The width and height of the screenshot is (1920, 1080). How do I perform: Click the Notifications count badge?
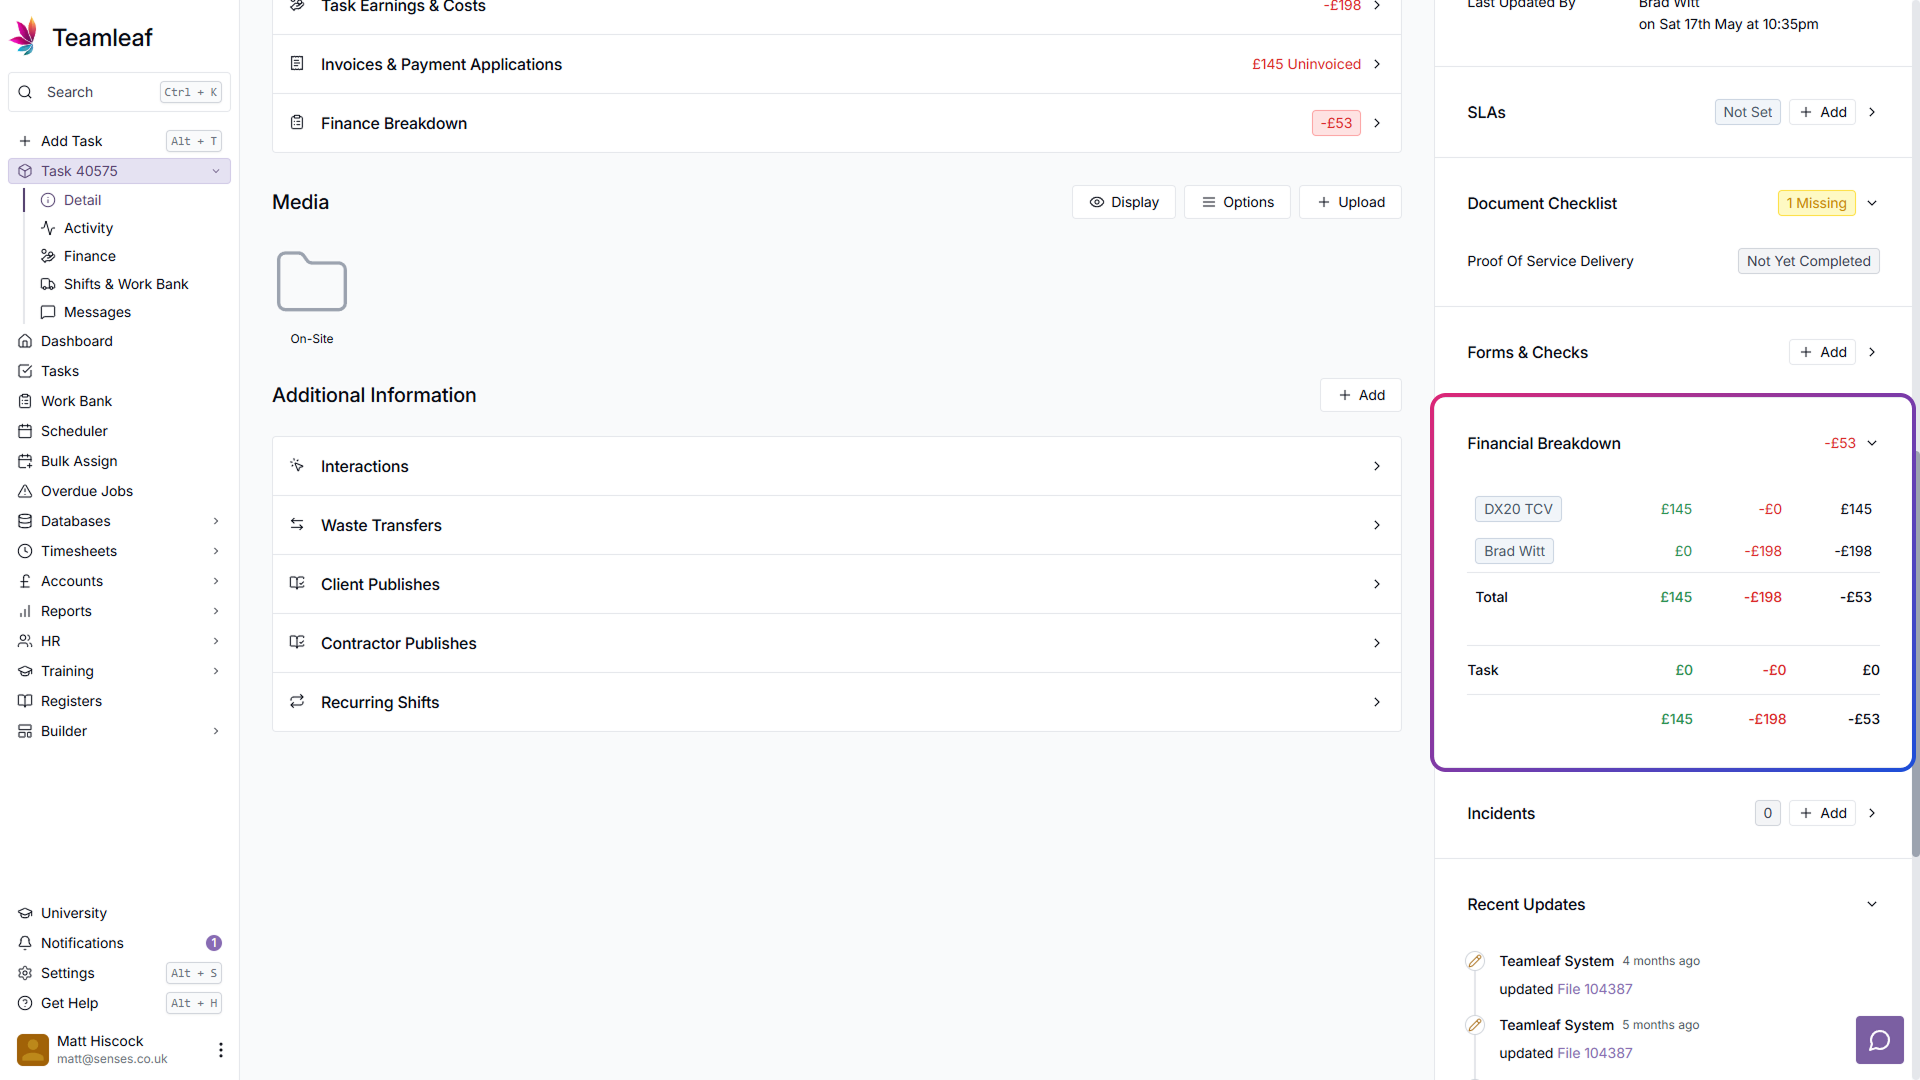click(x=213, y=943)
